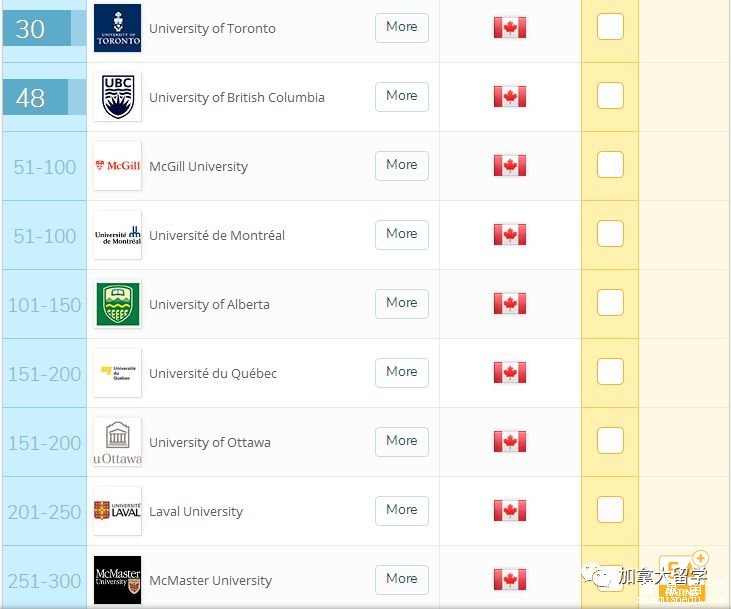The height and width of the screenshot is (609, 731).
Task: Expand More for University of British Columbia
Action: pos(401,96)
